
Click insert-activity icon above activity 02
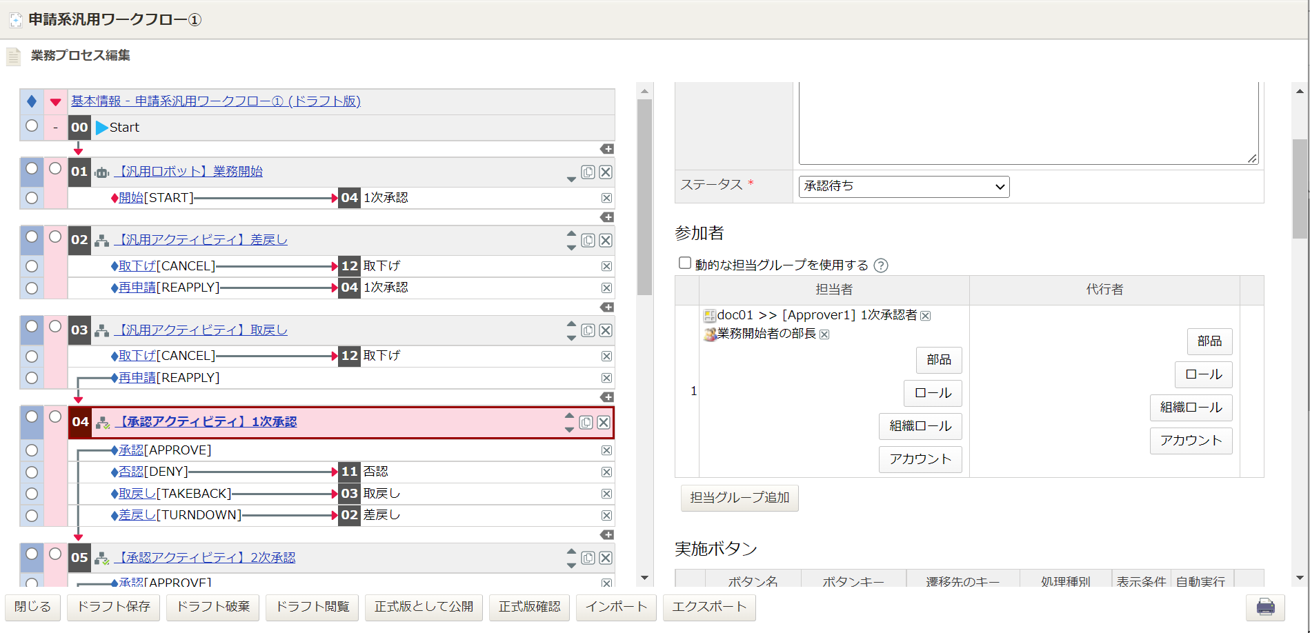click(x=607, y=217)
